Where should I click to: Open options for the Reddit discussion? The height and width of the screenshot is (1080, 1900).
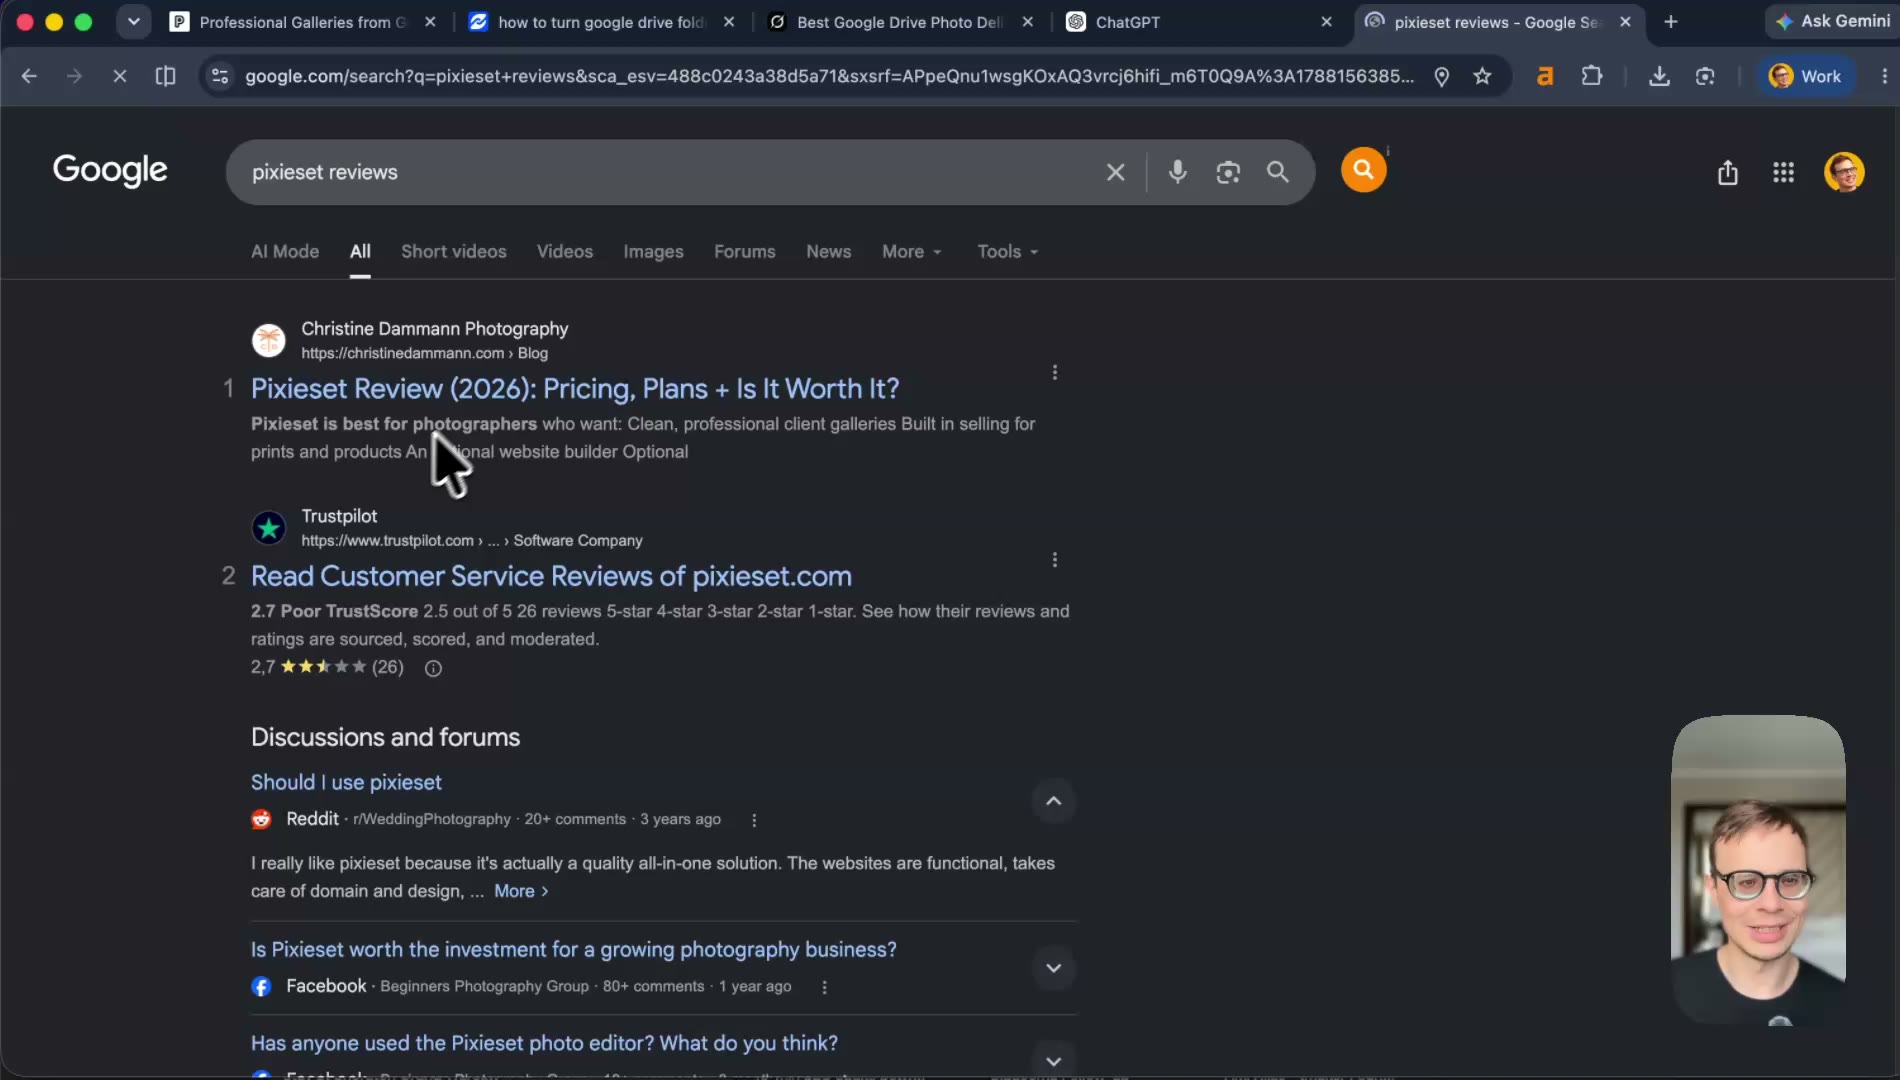[754, 820]
